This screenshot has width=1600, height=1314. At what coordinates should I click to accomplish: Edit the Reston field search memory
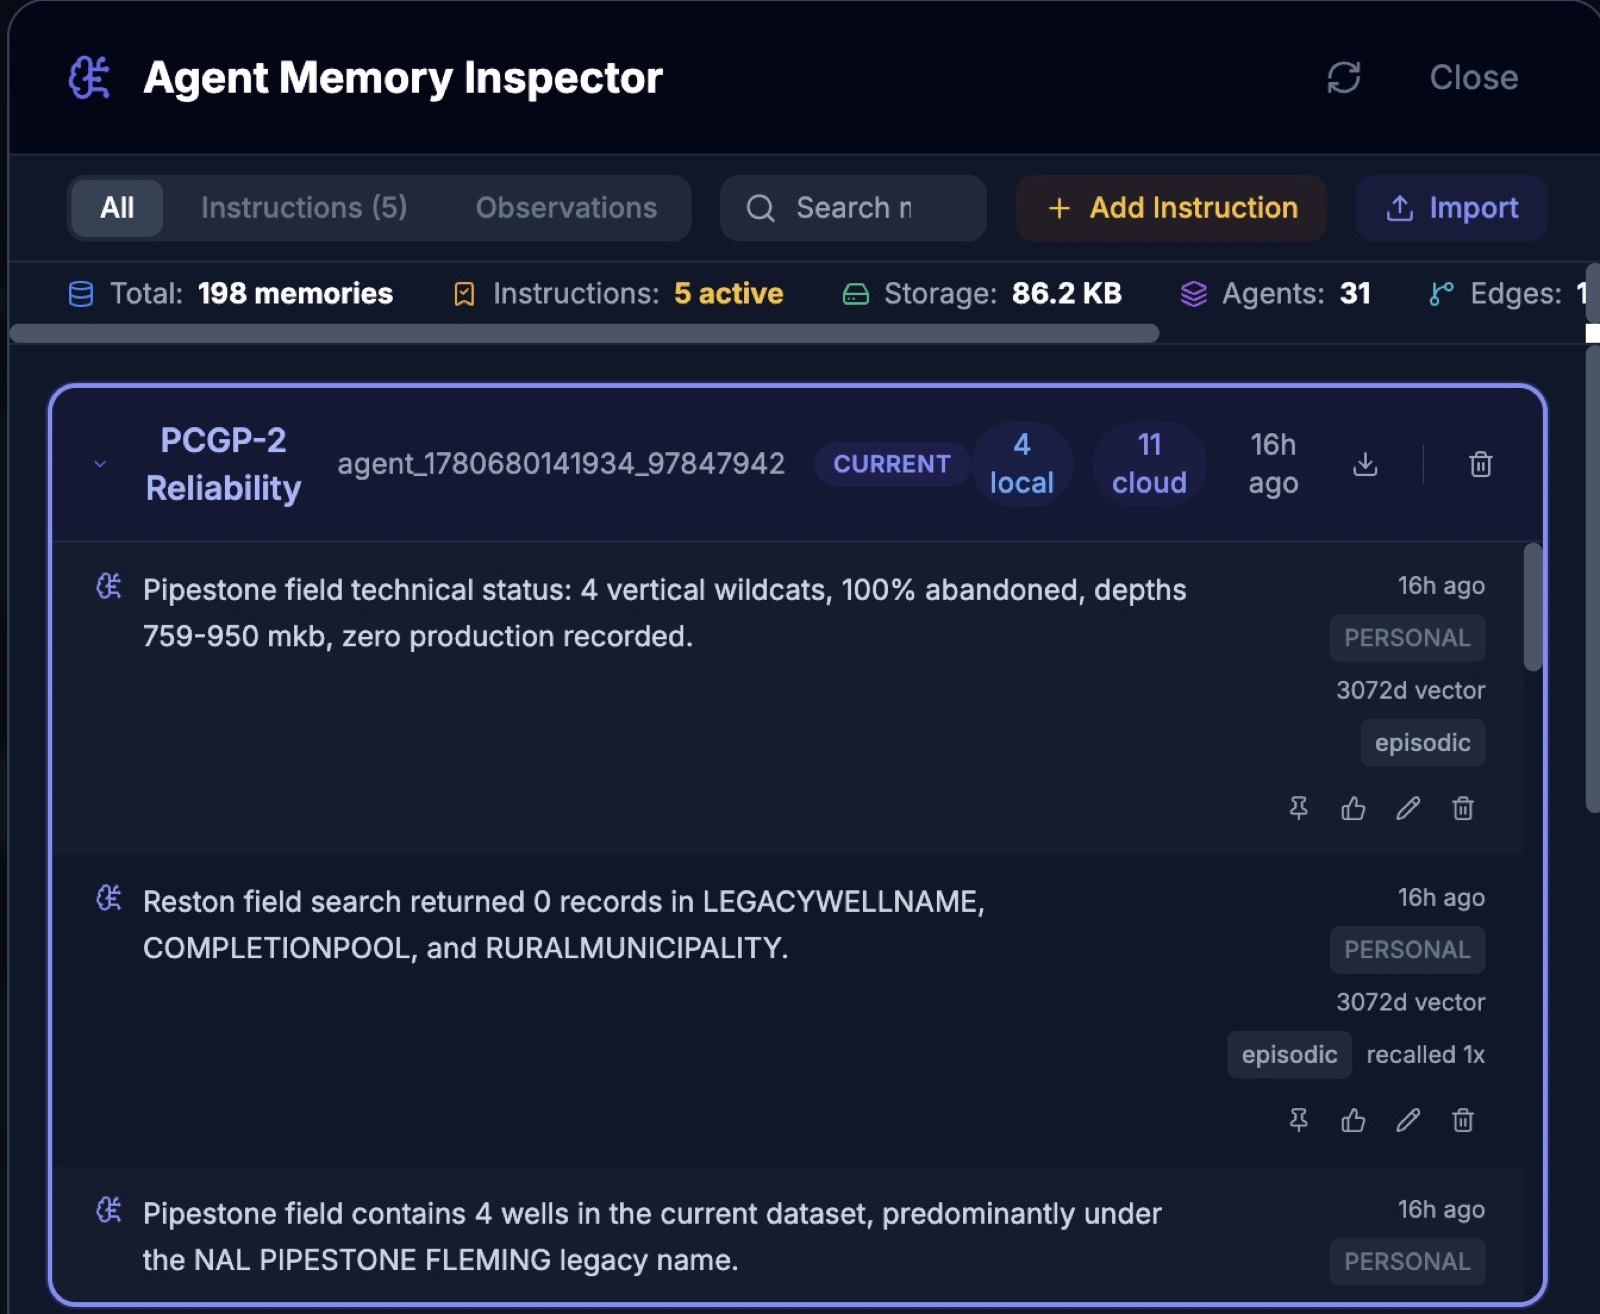(1408, 1120)
